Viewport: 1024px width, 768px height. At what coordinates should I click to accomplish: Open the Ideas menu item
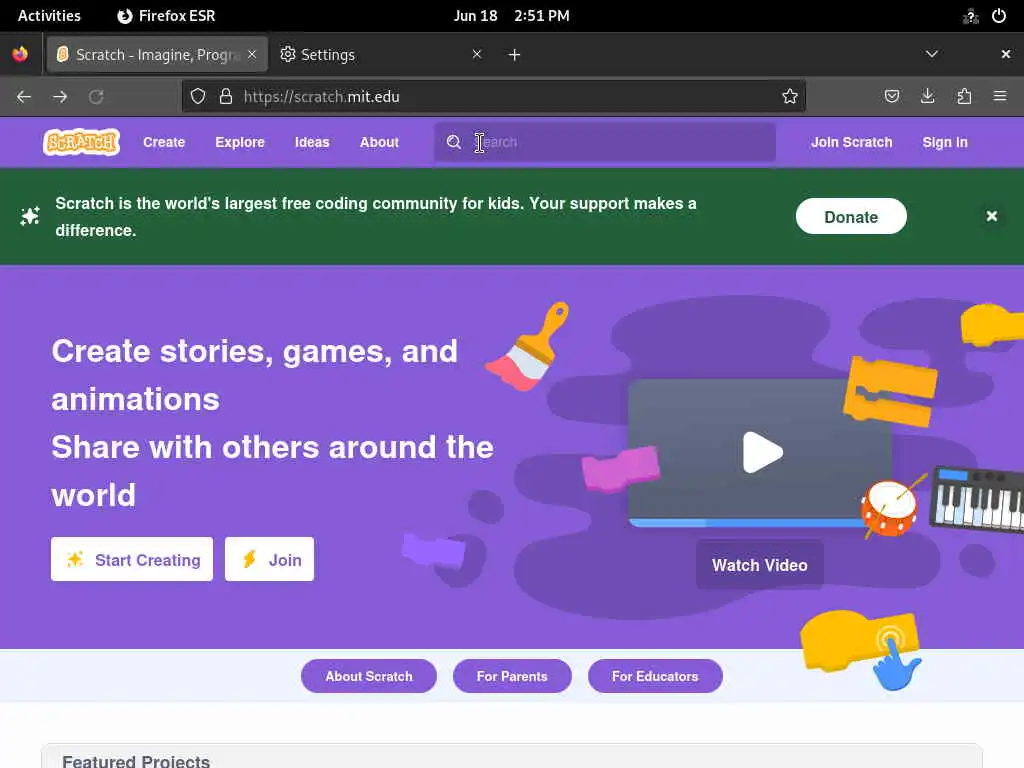[x=312, y=142]
